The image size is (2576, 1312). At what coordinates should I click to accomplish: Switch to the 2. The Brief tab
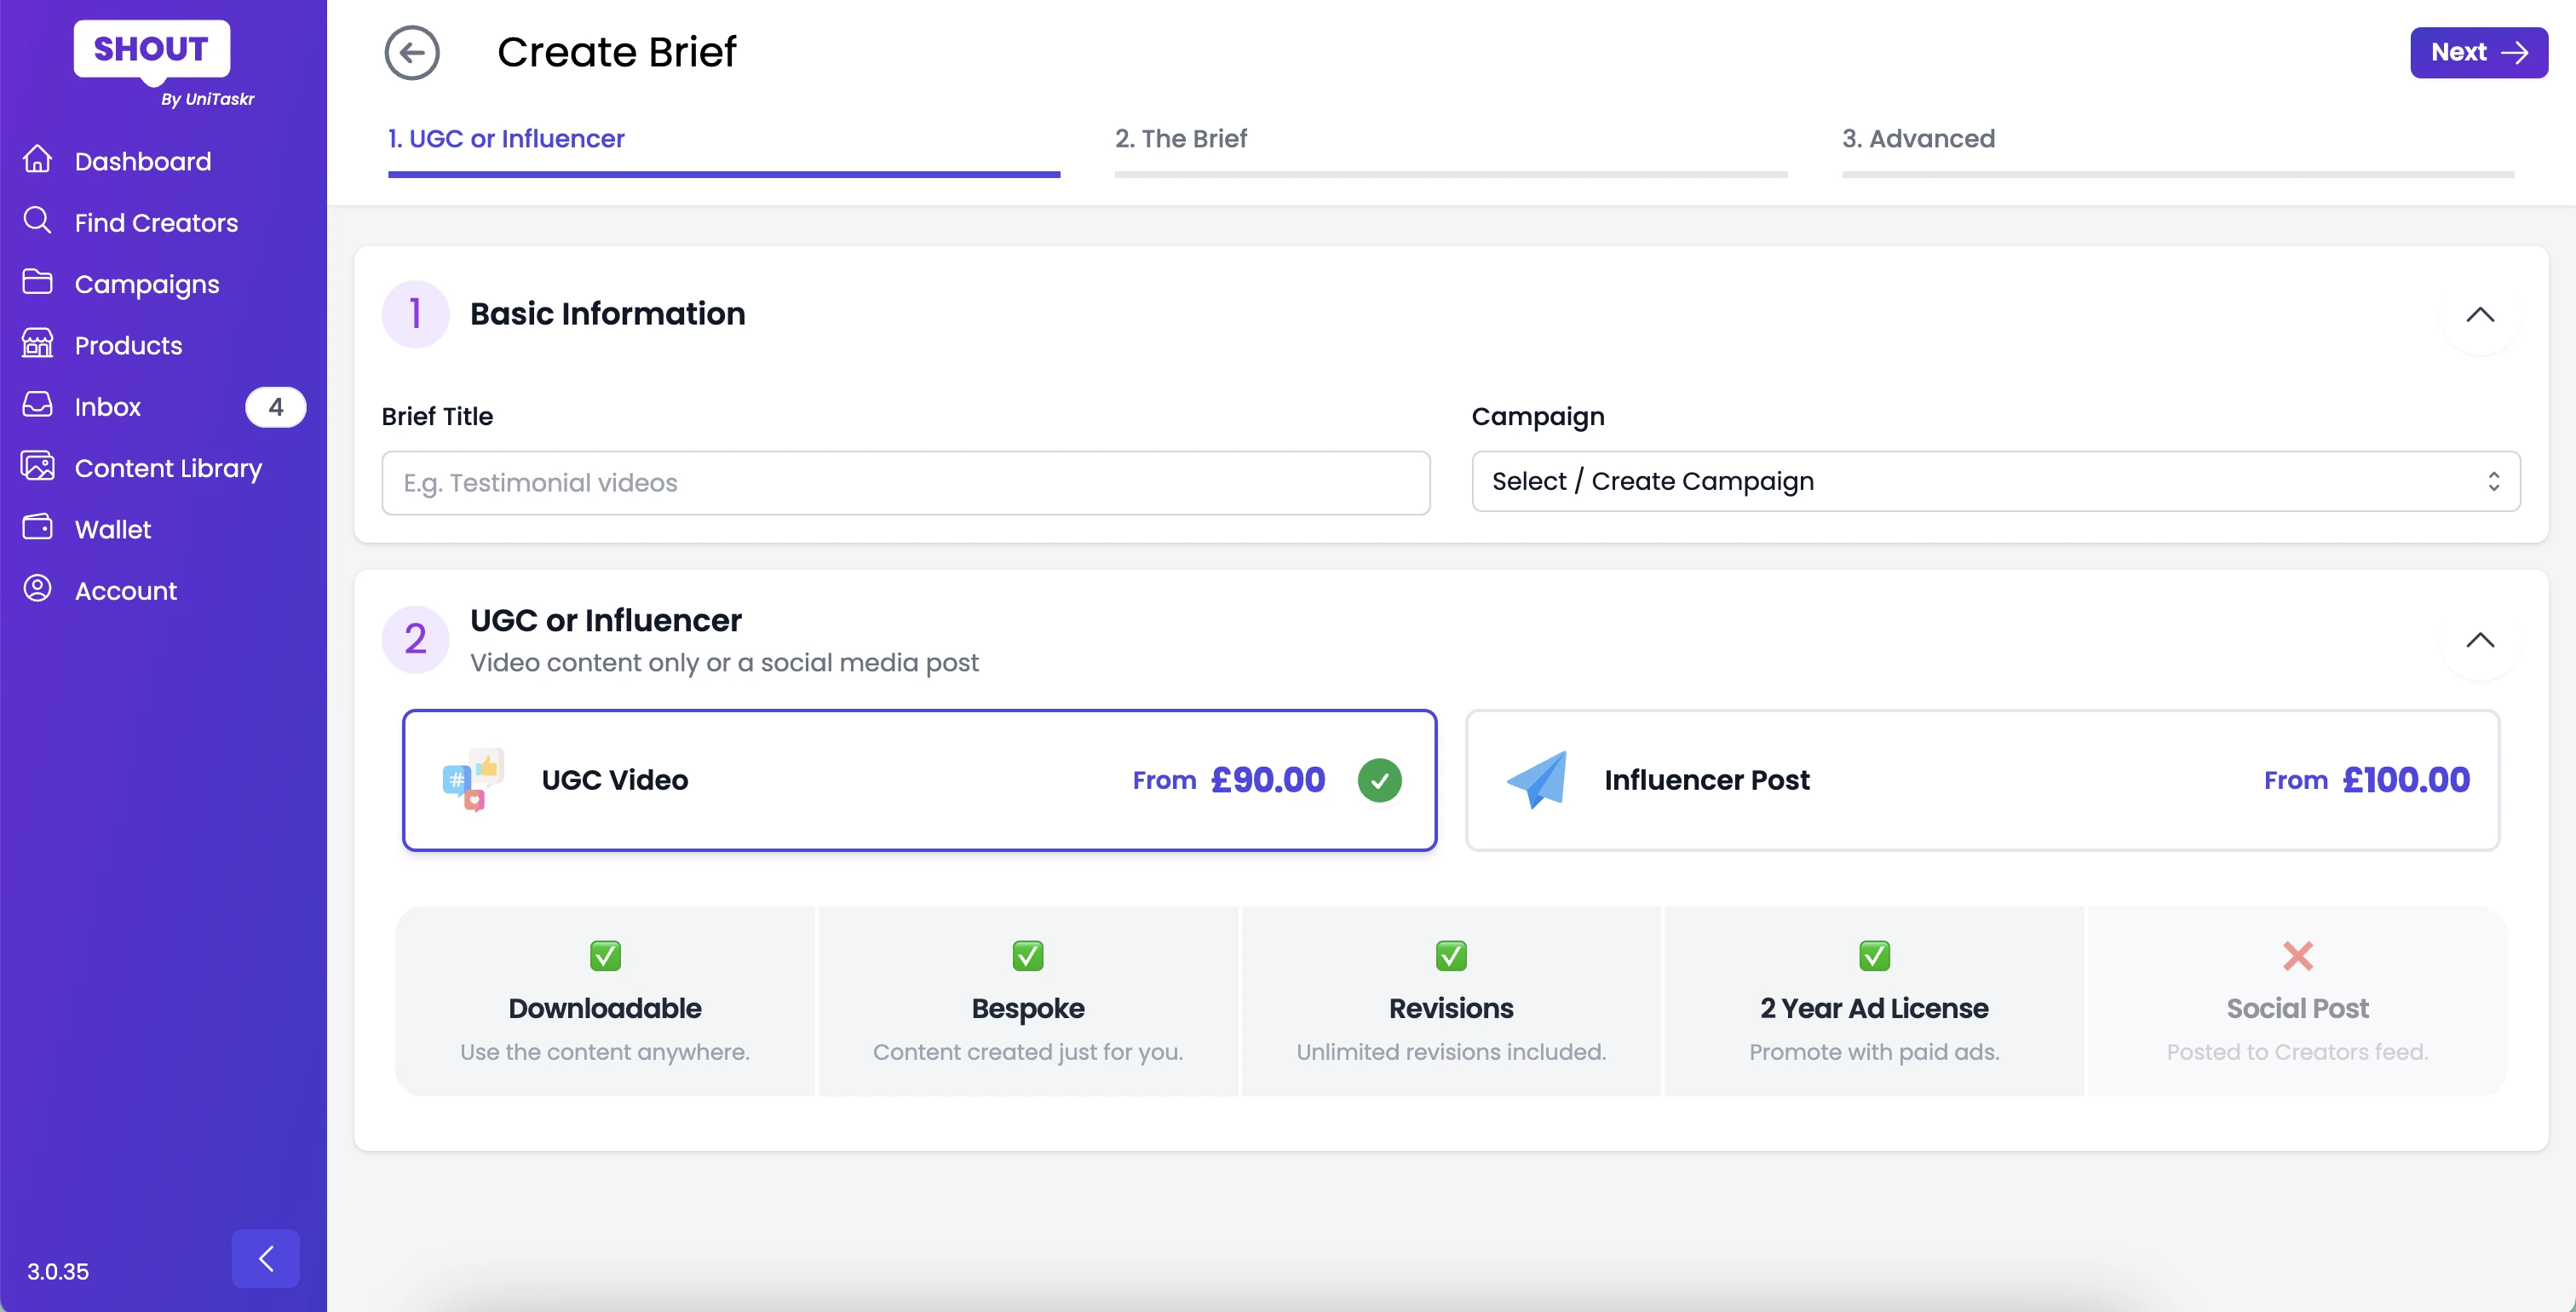(x=1180, y=139)
